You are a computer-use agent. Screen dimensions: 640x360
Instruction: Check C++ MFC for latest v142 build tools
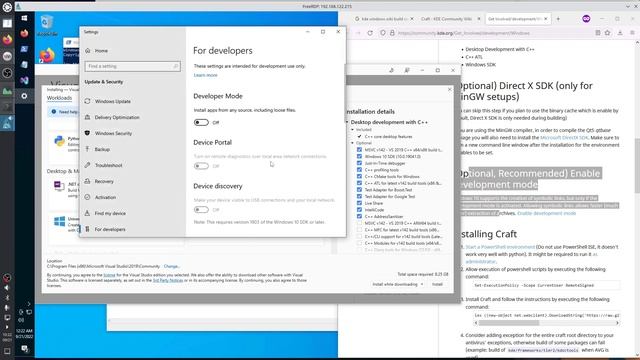click(359, 230)
